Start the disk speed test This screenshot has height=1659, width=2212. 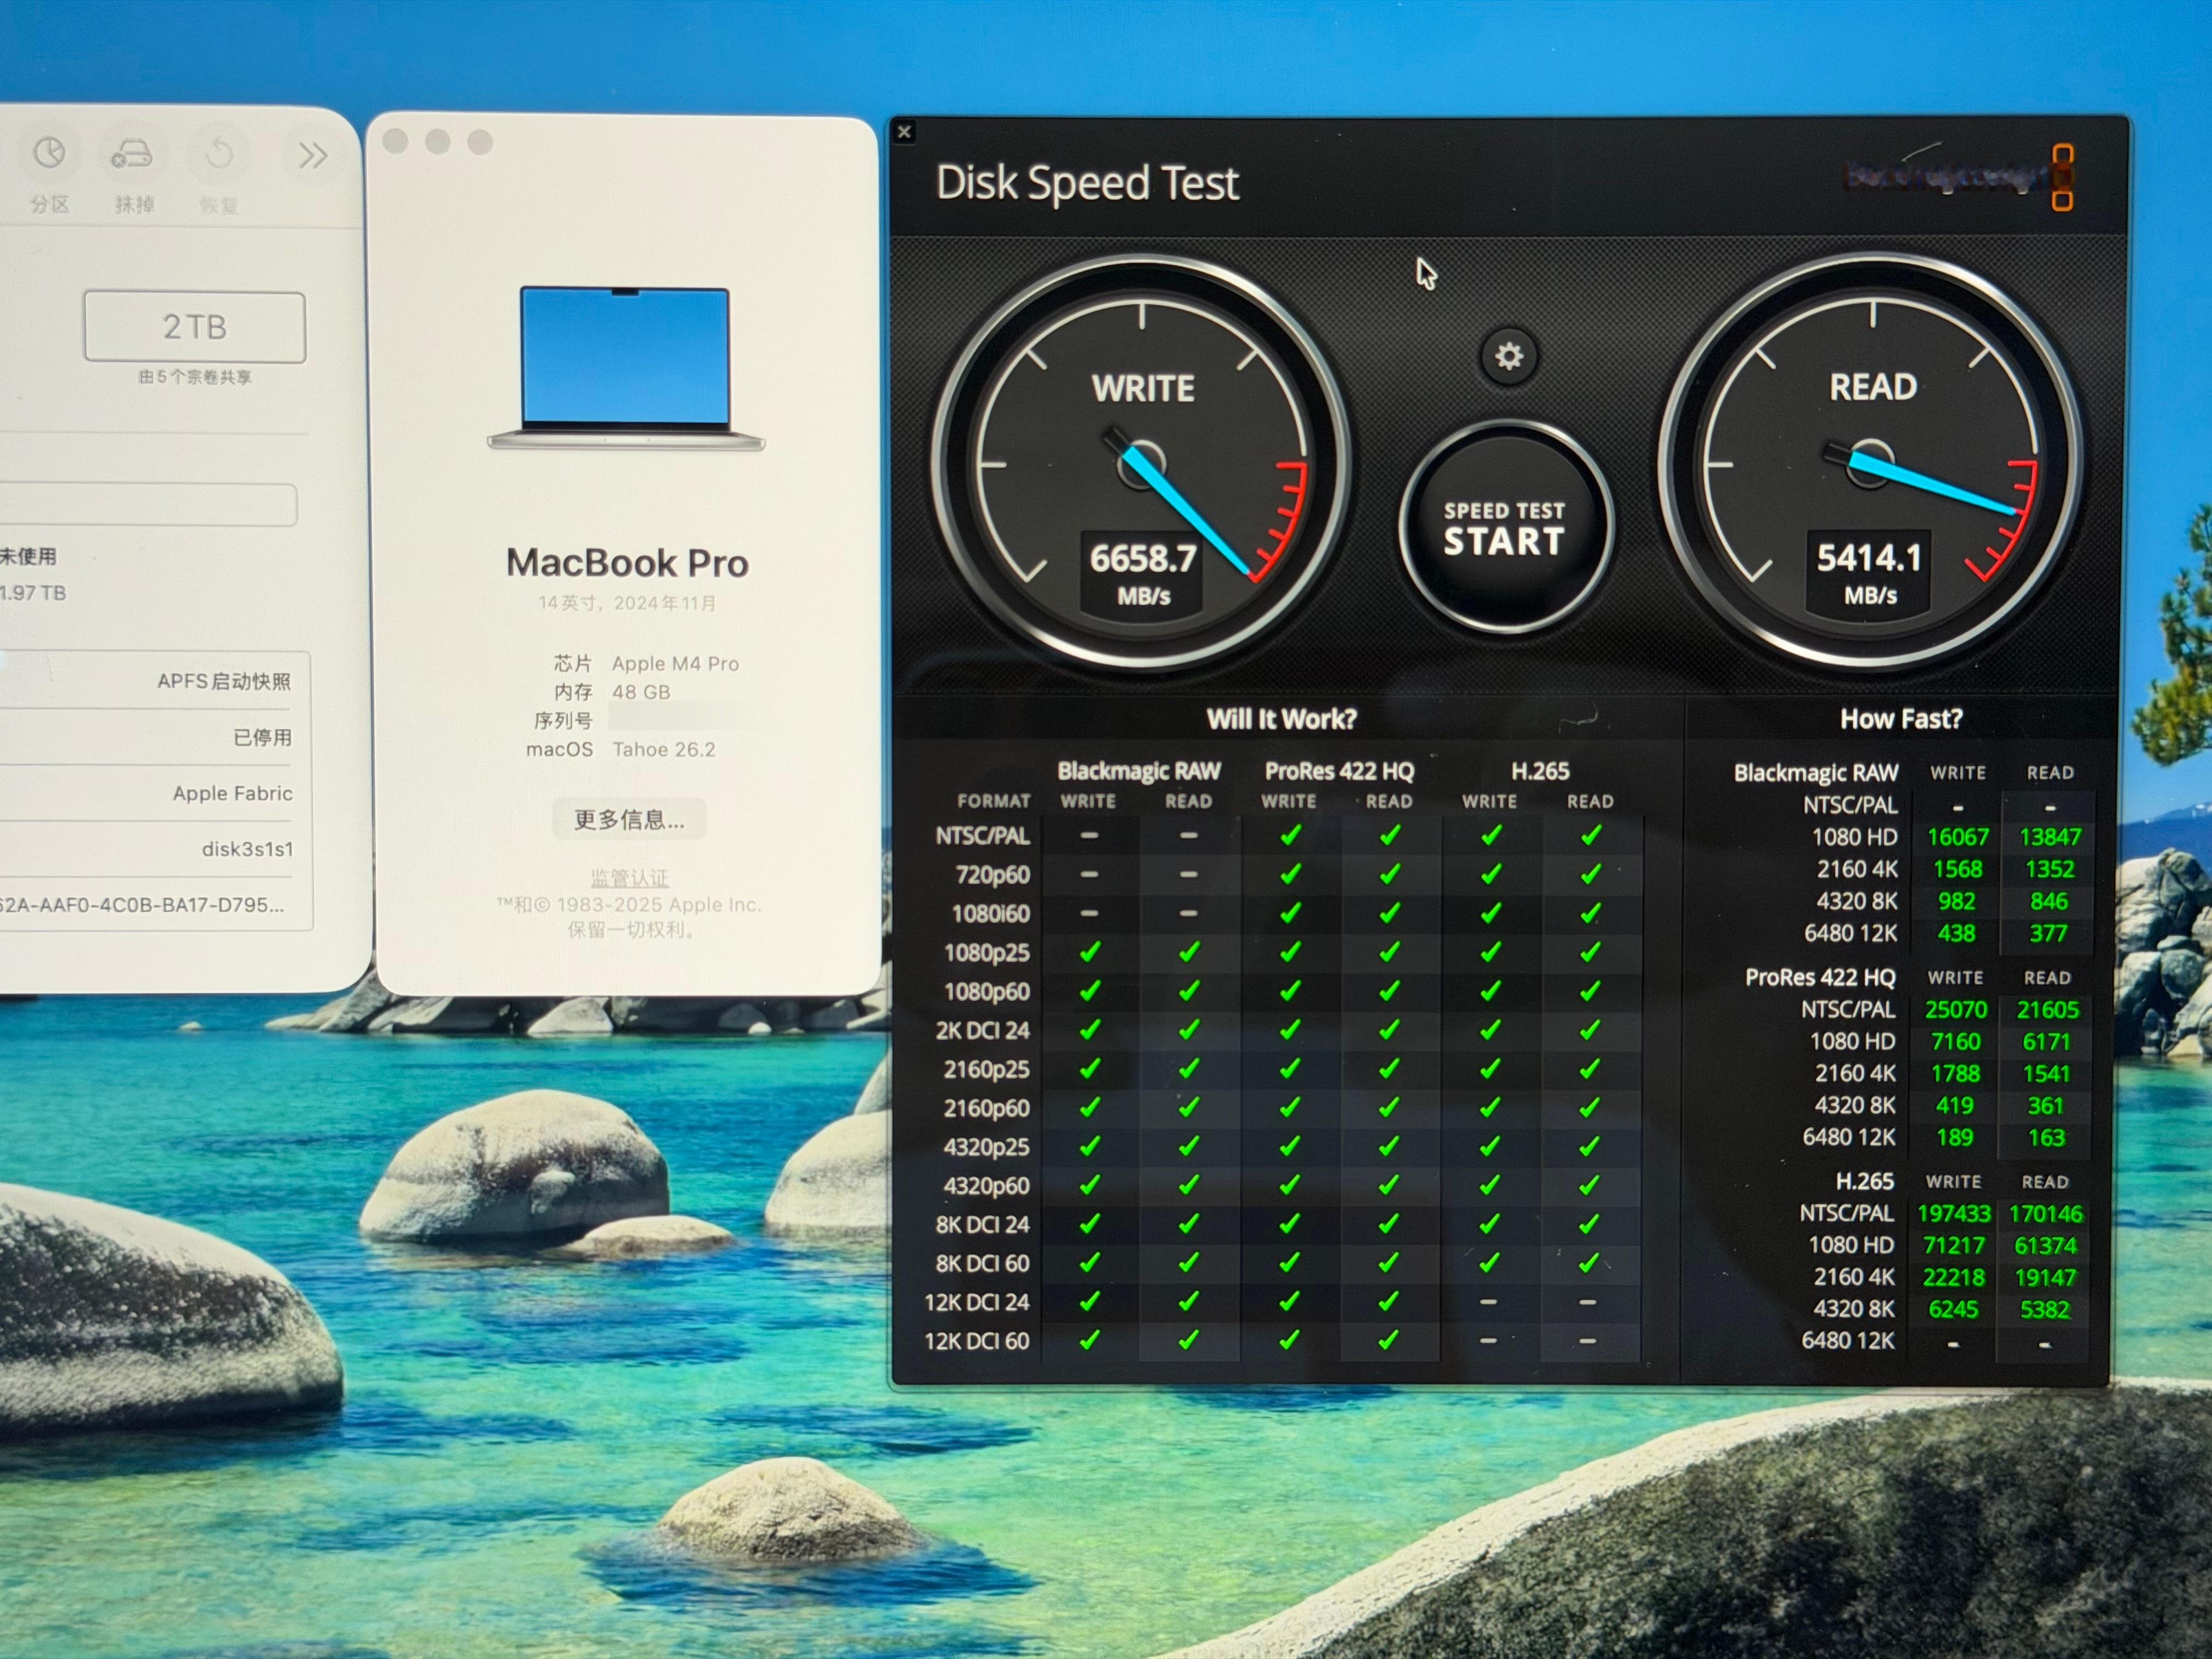pos(1504,527)
